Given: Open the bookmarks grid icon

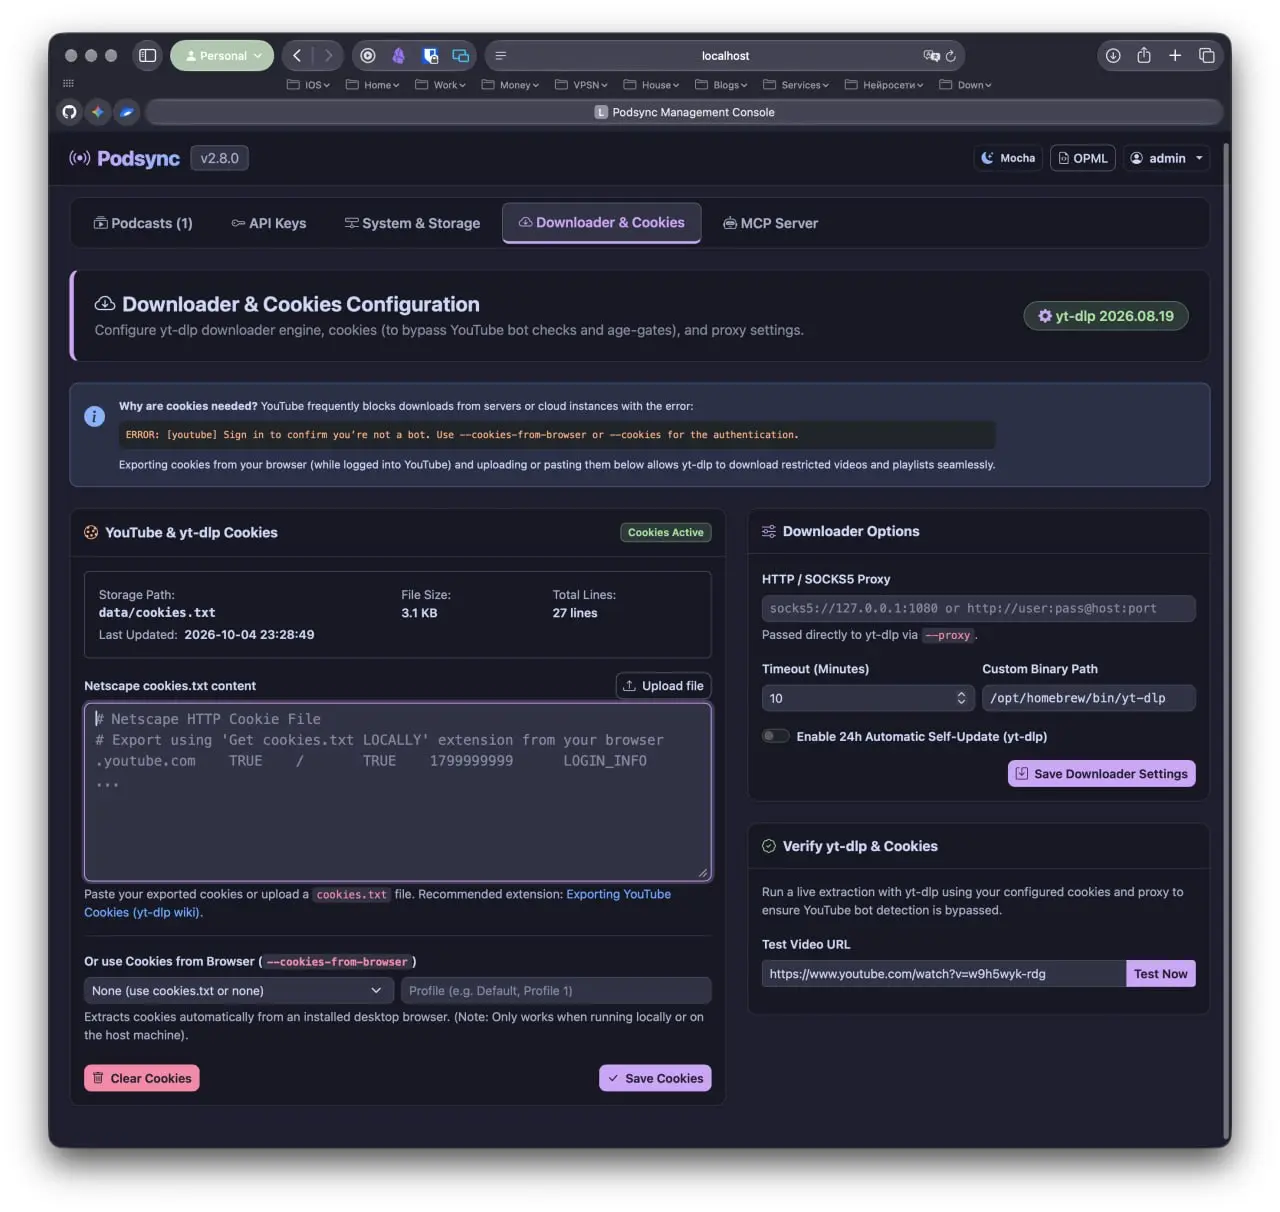Looking at the screenshot, I should 69,84.
